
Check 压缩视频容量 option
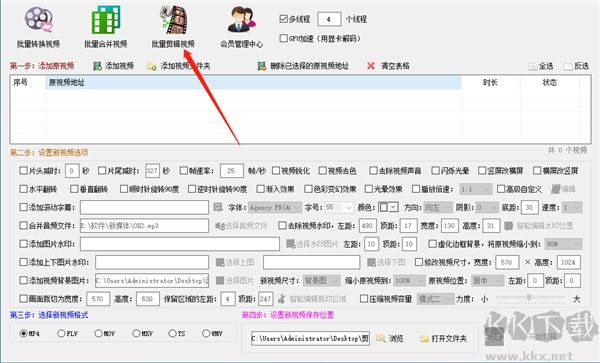click(x=364, y=299)
